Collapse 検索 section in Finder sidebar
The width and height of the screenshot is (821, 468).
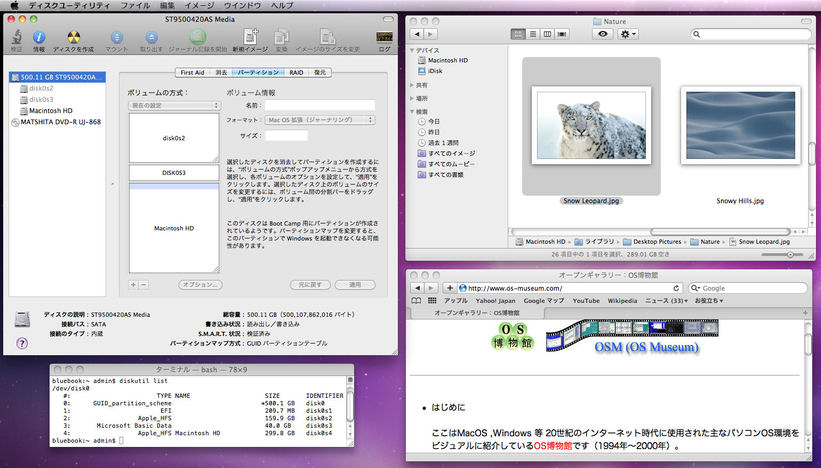tap(413, 112)
